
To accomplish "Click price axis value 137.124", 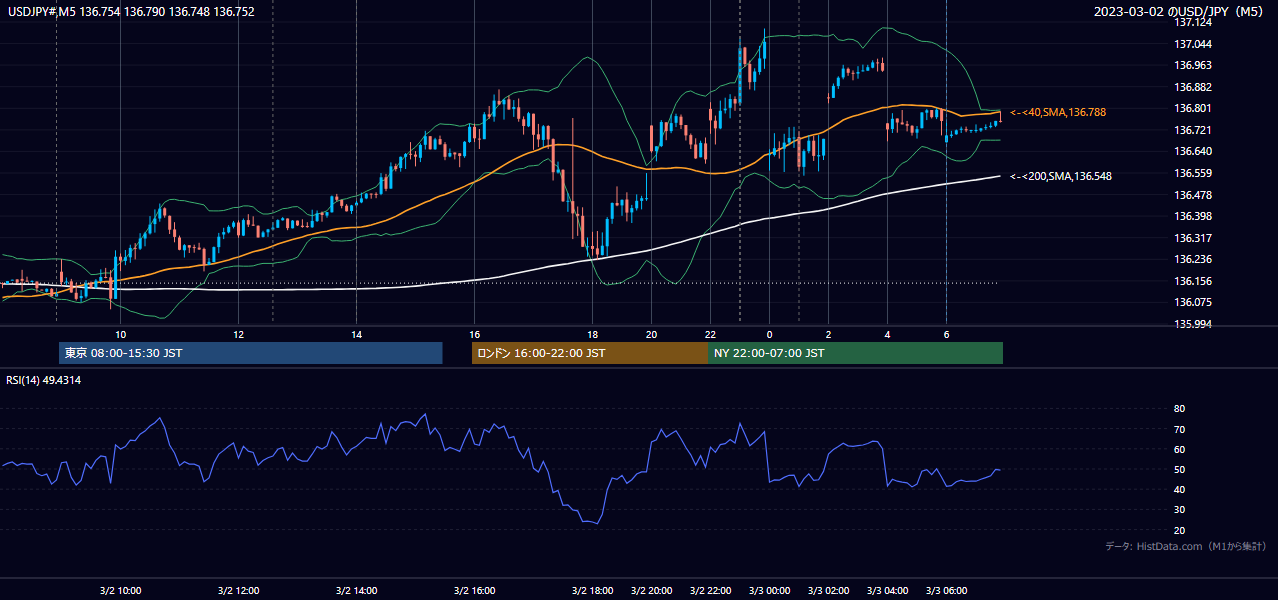I will (1193, 22).
